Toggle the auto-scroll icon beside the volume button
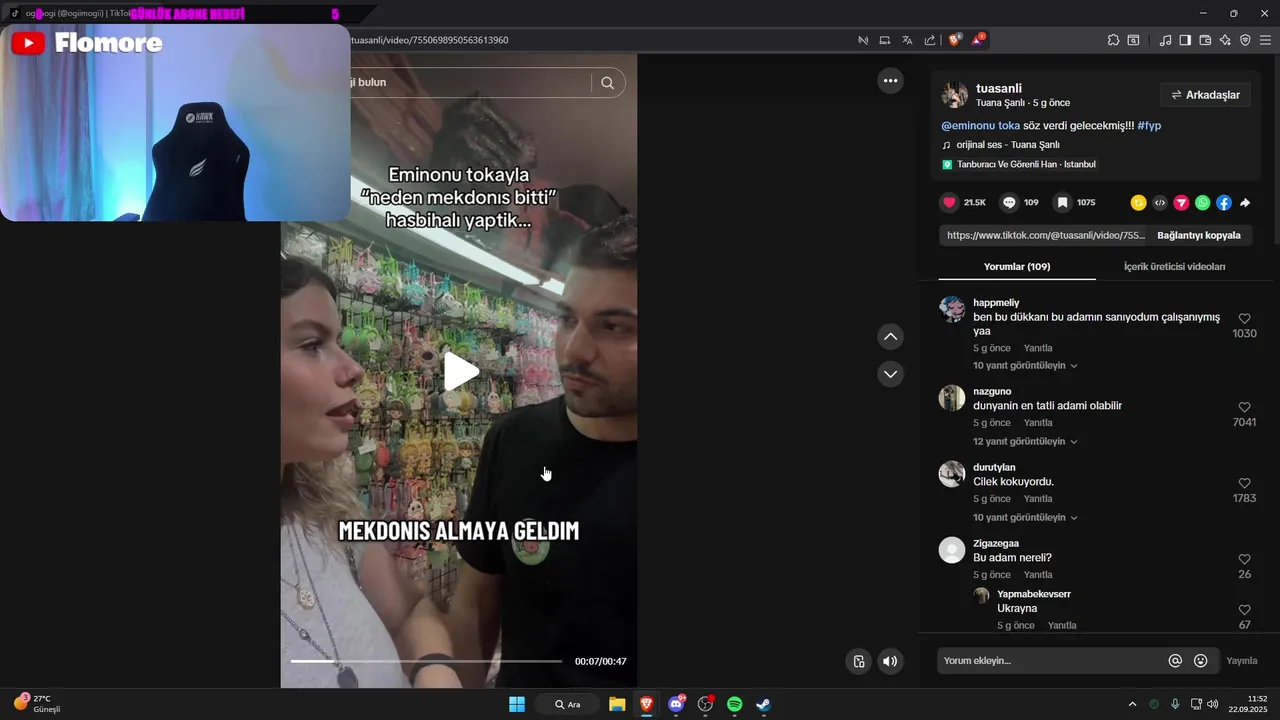 [859, 661]
